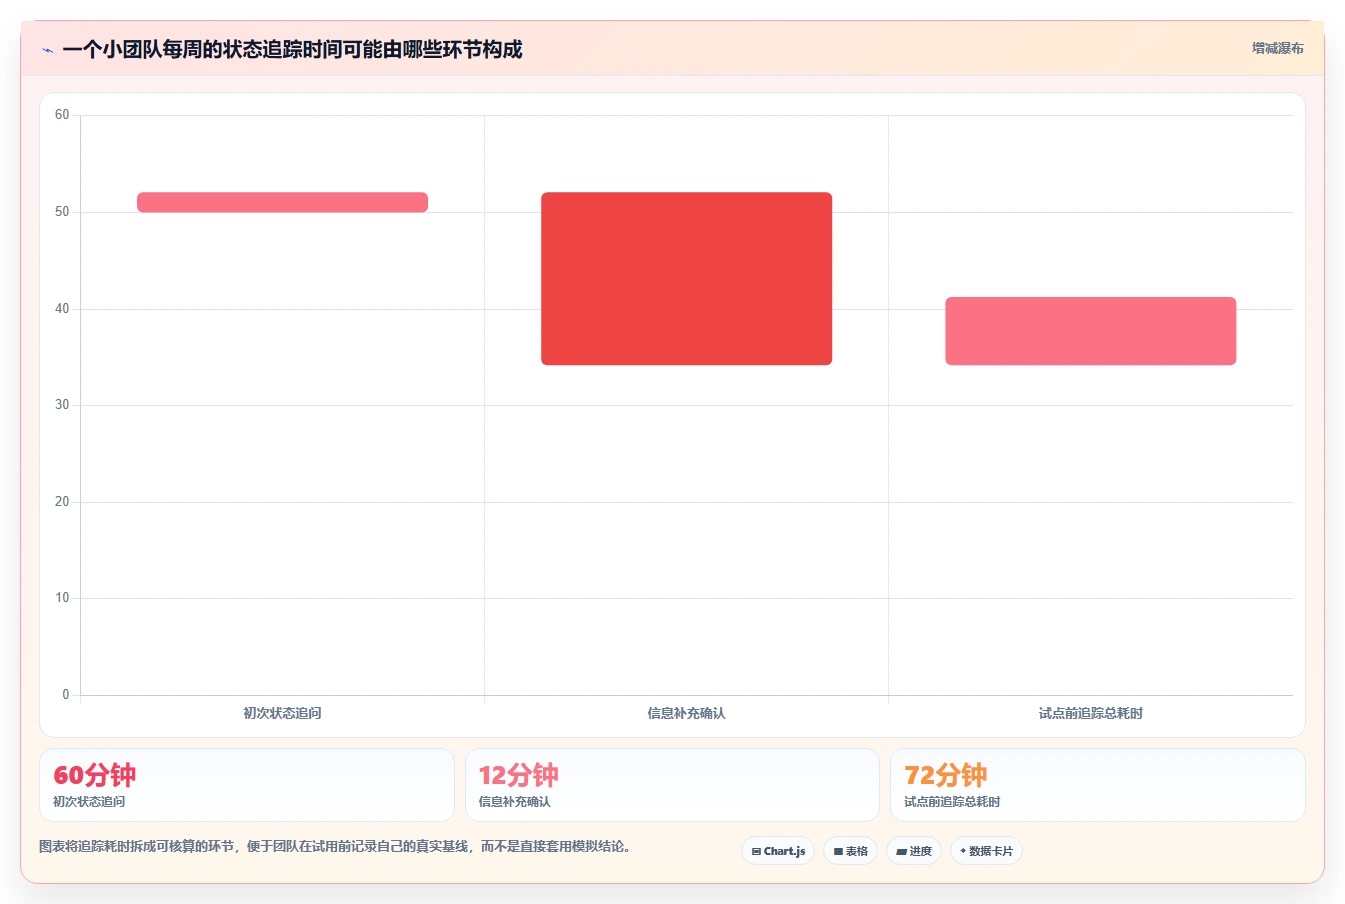Screen dimensions: 1345x904
Task: Click the 试点前追踪总耗时 caption under 72分钟
Action: point(952,802)
